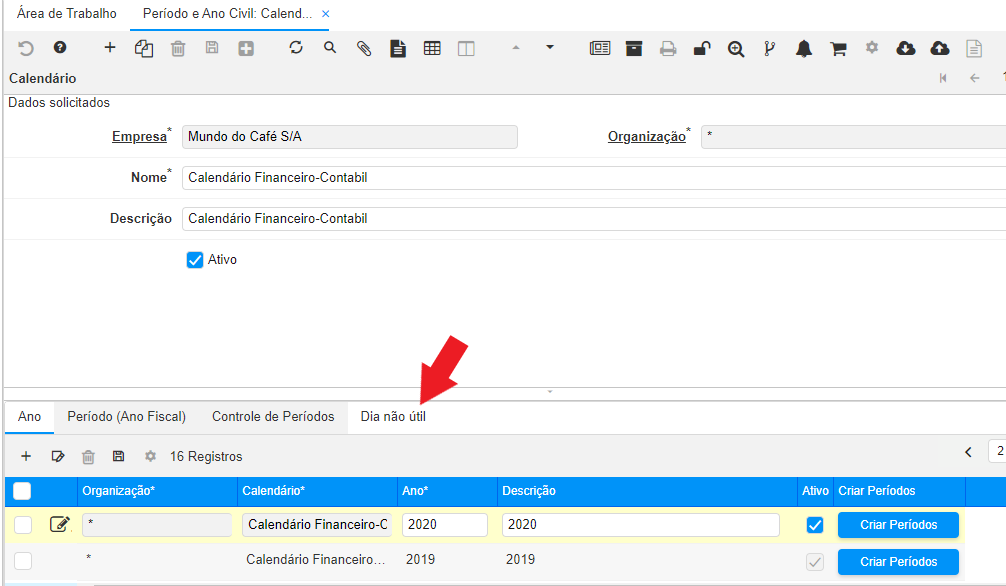Click the Save and New icon
This screenshot has width=1006, height=586.
pyautogui.click(x=246, y=48)
